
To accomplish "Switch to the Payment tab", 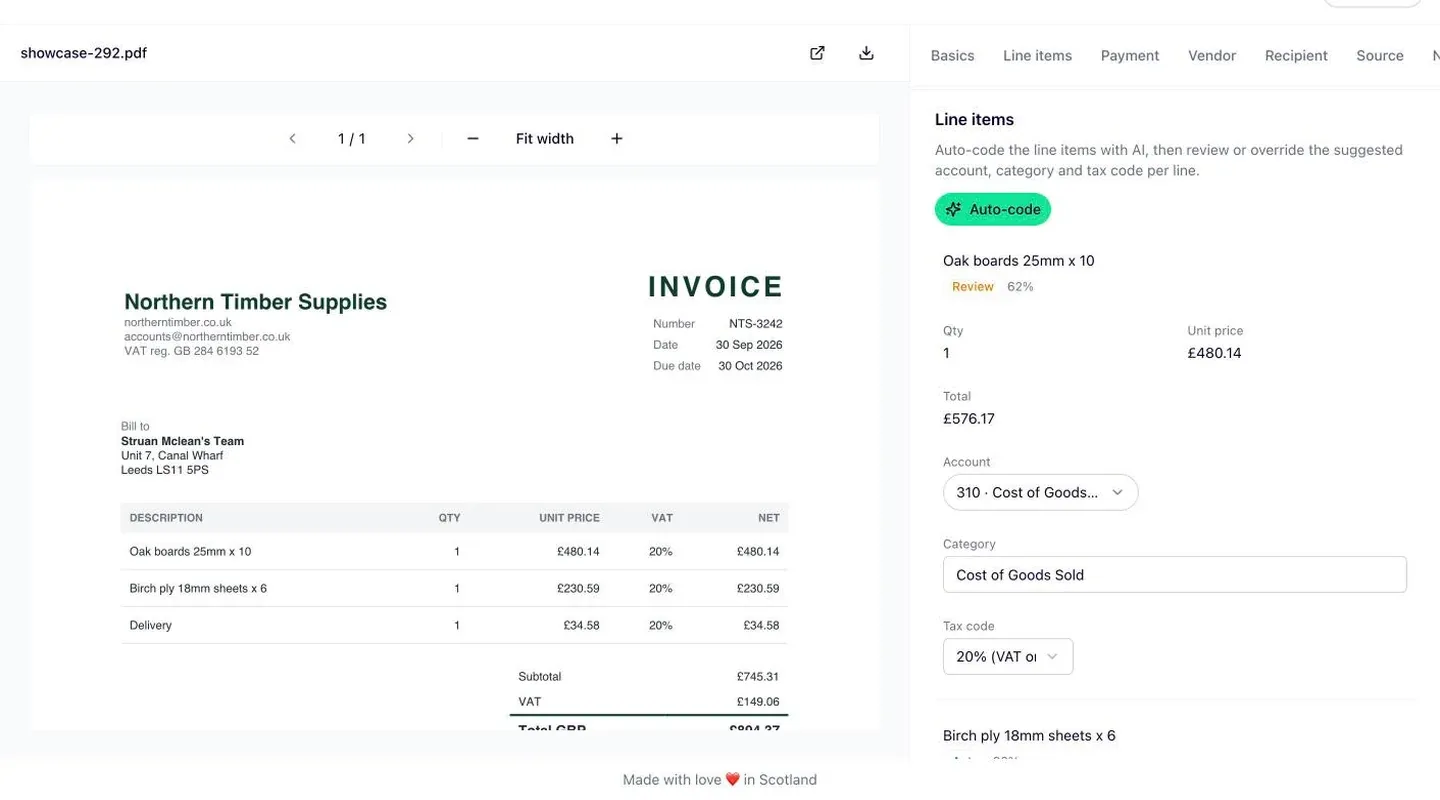I will pos(1130,56).
